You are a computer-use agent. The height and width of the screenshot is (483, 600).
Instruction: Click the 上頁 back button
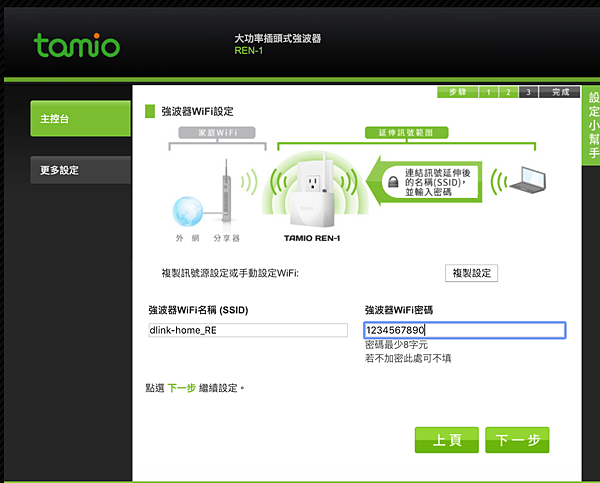pyautogui.click(x=447, y=440)
